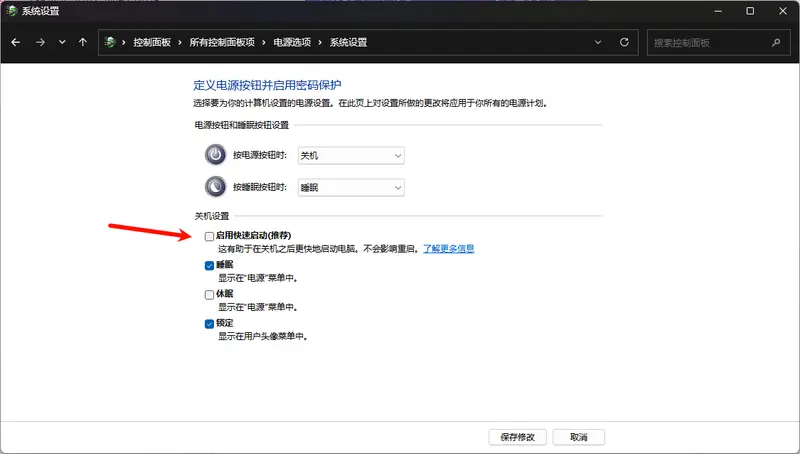Viewport: 800px width, 454px height.
Task: Check the 休眠 checkbox
Action: coord(209,294)
